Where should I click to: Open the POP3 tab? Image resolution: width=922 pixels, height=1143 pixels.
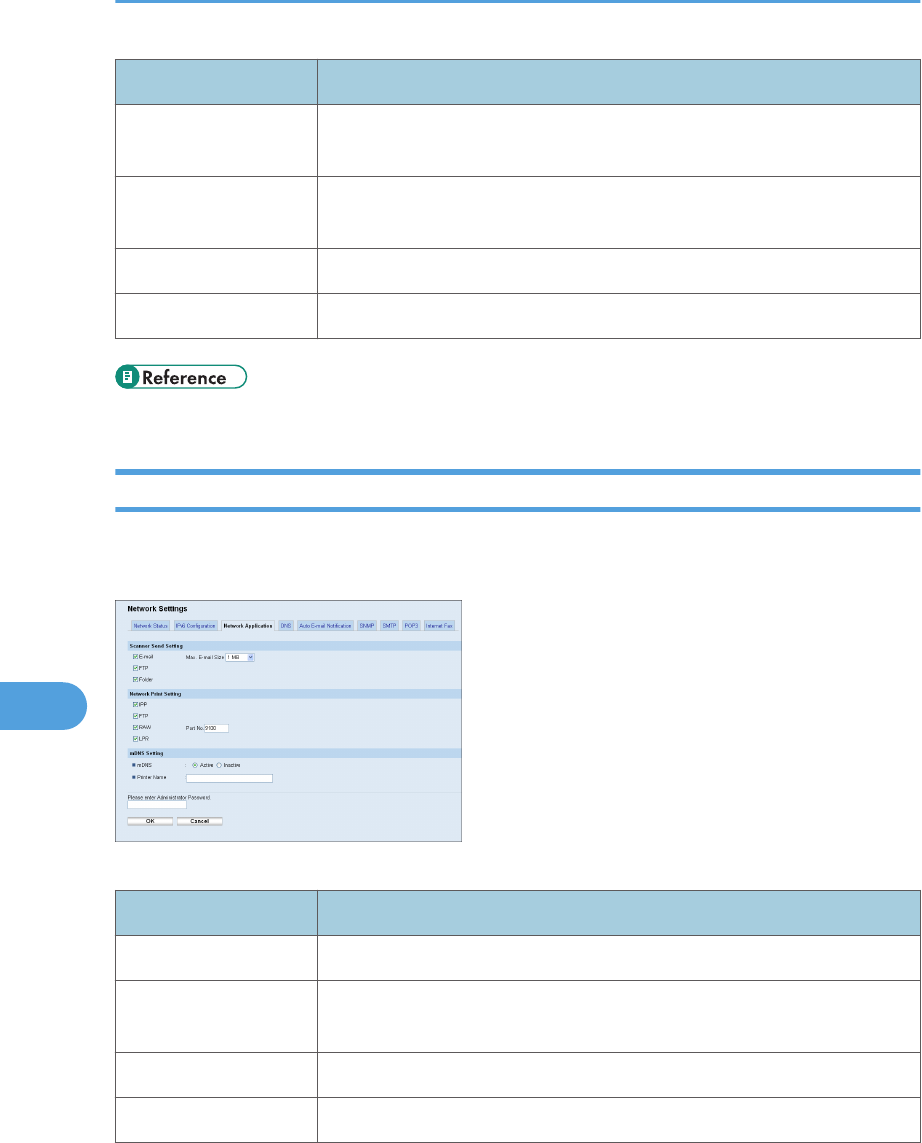point(411,625)
